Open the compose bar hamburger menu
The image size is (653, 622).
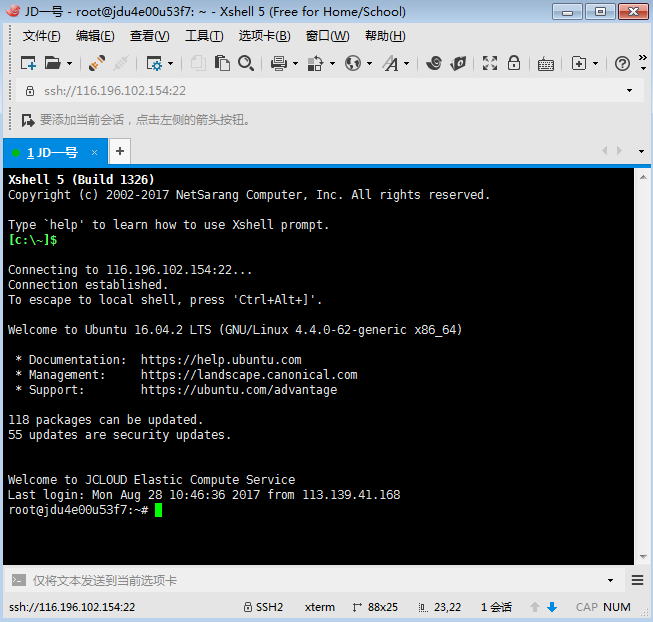[x=637, y=580]
